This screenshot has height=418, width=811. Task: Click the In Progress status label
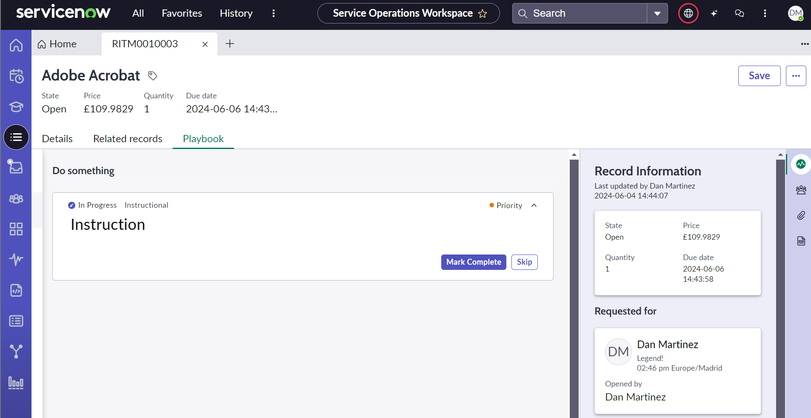tap(97, 205)
